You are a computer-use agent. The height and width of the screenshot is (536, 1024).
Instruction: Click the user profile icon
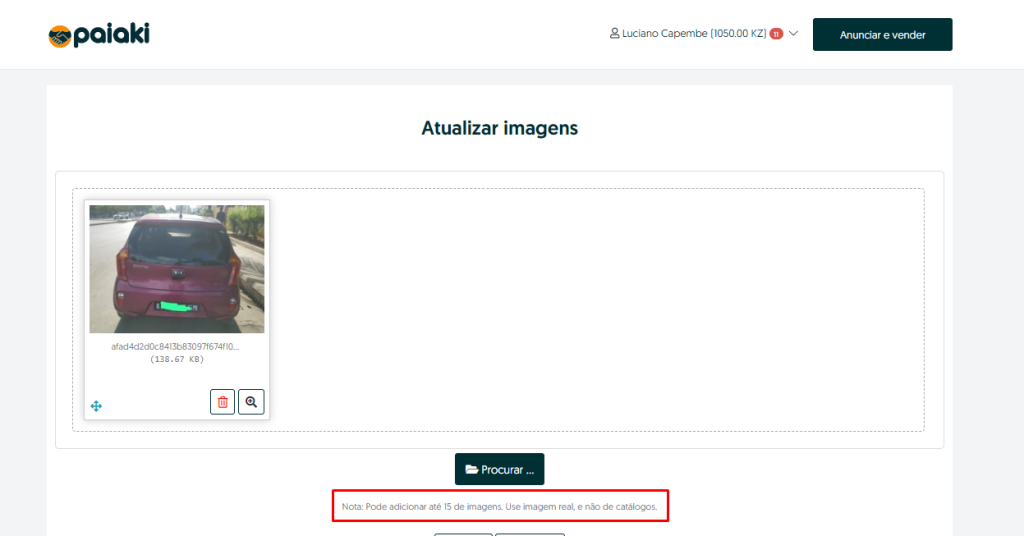point(614,33)
